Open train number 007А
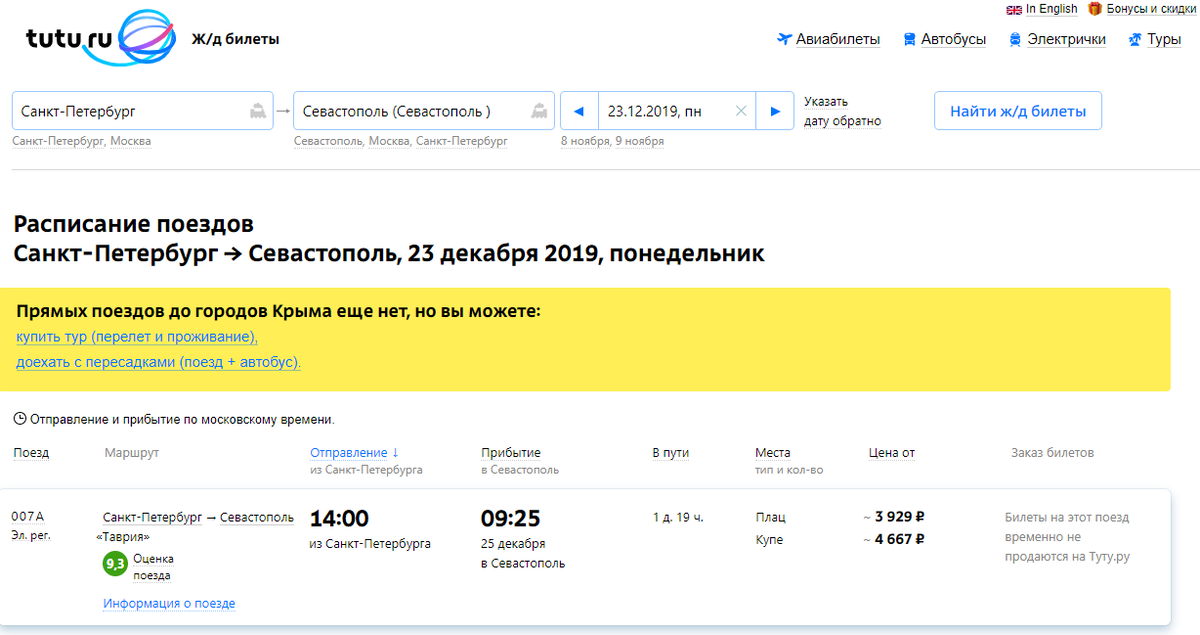 coord(27,517)
